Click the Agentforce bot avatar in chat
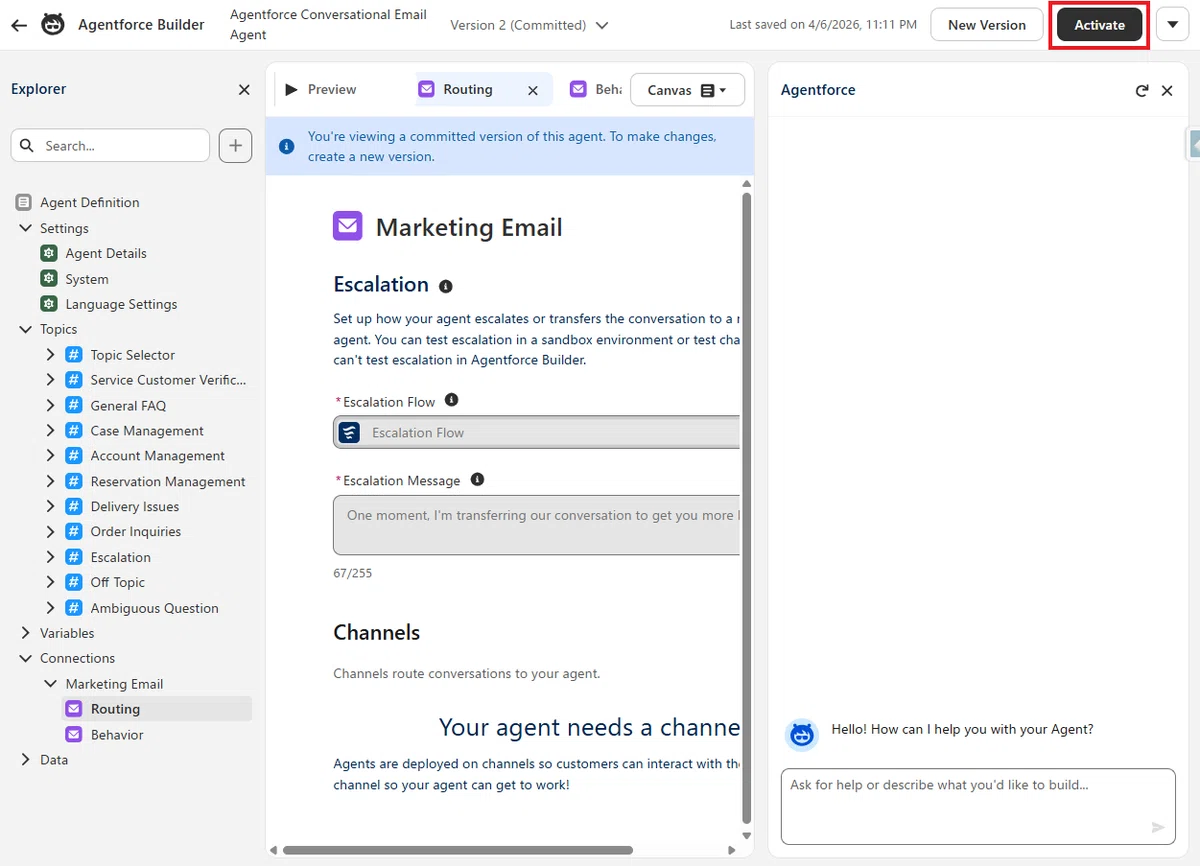Screen dimensions: 1200x866 [x=802, y=735]
